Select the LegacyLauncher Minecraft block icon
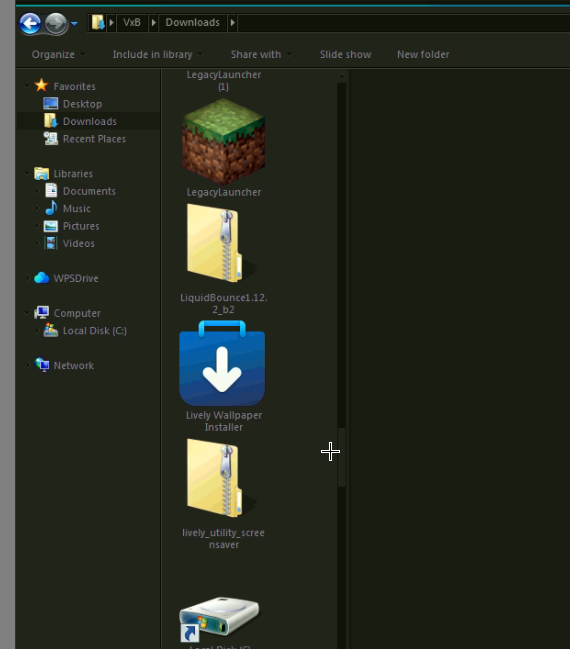 click(x=224, y=142)
